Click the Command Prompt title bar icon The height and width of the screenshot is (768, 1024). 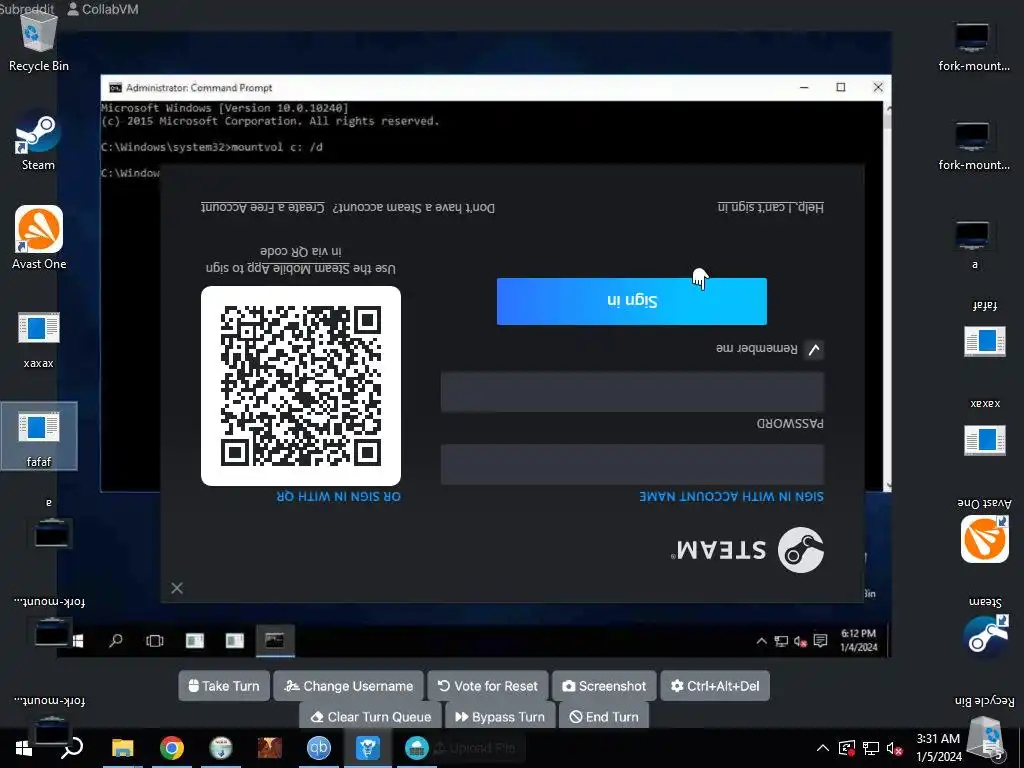tap(115, 88)
